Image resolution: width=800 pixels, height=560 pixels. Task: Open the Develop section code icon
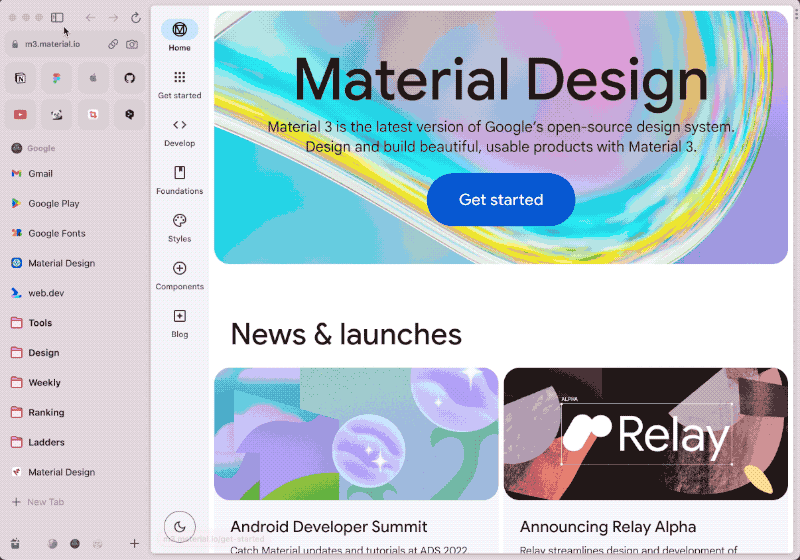click(180, 125)
